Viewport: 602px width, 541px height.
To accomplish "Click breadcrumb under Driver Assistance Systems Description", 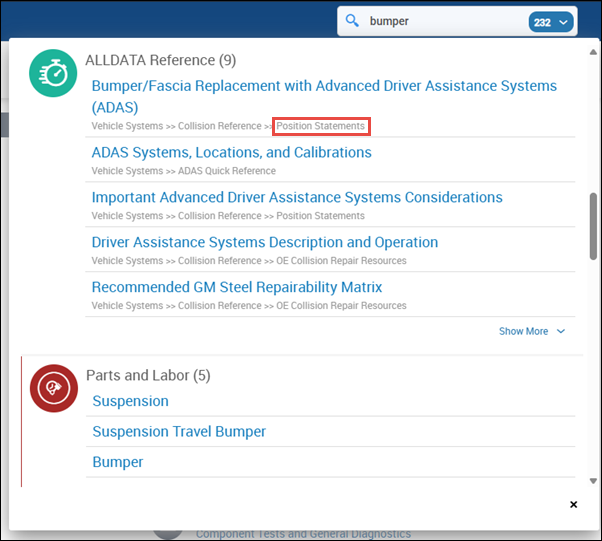I will (249, 261).
